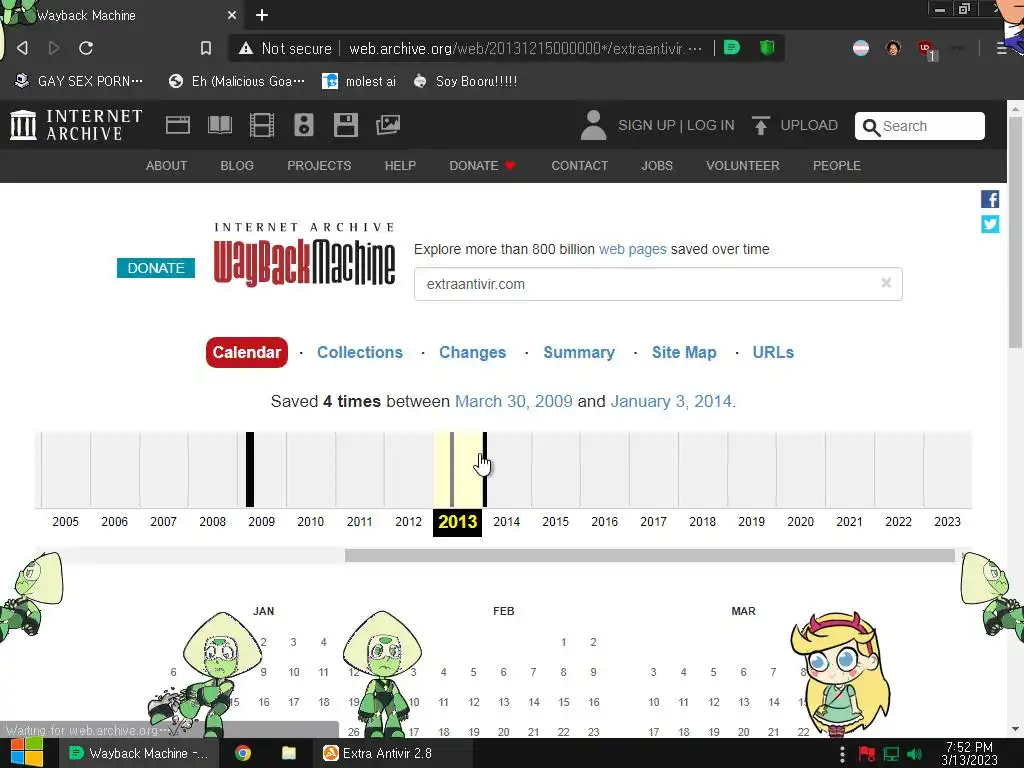
Task: Reload the page
Action: point(86,48)
